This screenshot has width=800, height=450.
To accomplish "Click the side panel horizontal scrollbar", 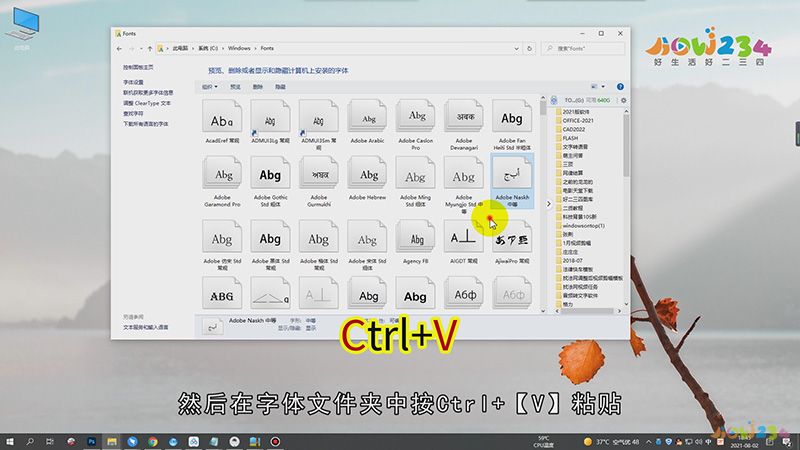I will pyautogui.click(x=588, y=311).
